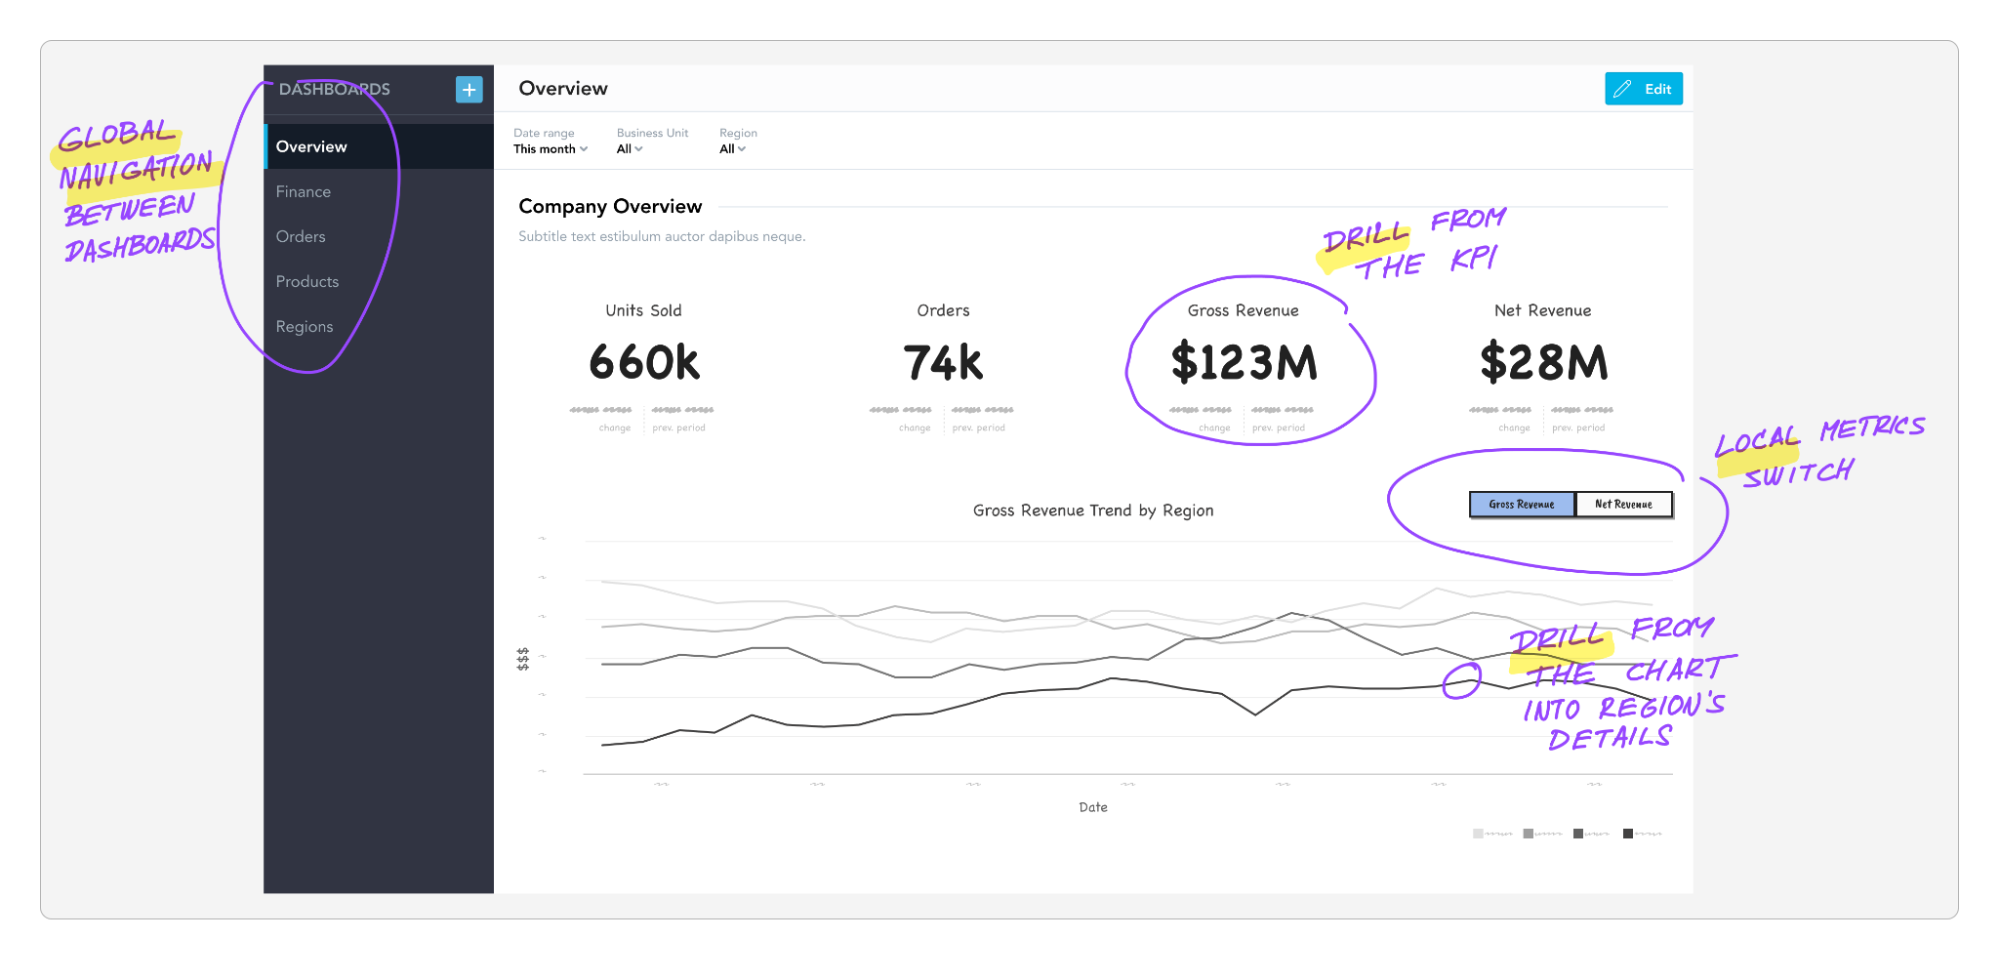The image size is (1999, 960).
Task: Open the Business Unit filter dropdown
Action: pyautogui.click(x=629, y=149)
